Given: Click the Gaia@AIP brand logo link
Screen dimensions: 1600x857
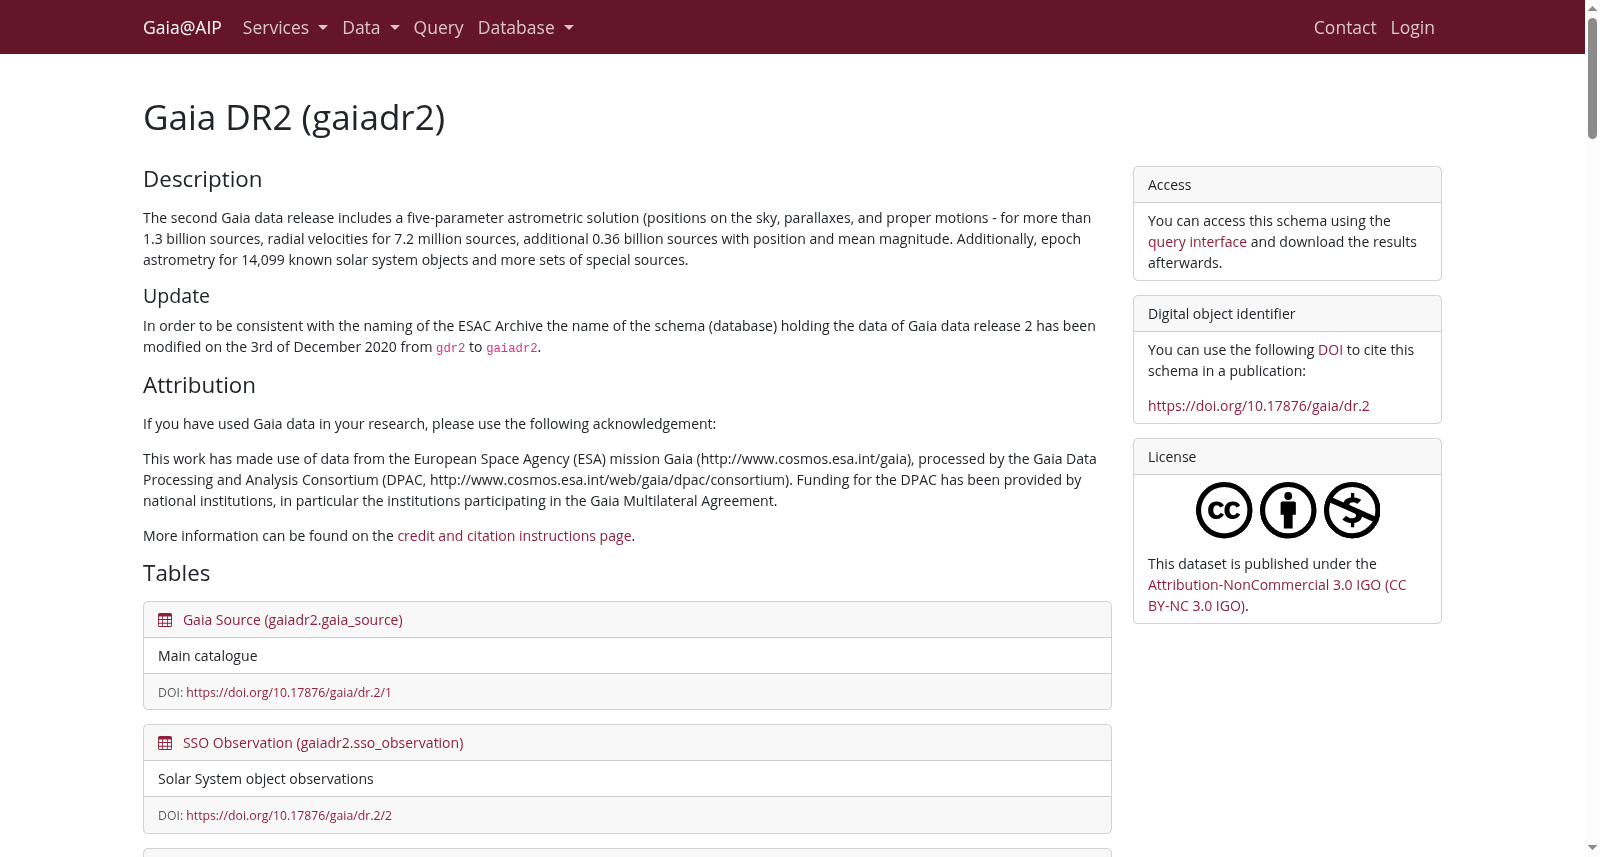Looking at the screenshot, I should coord(182,27).
